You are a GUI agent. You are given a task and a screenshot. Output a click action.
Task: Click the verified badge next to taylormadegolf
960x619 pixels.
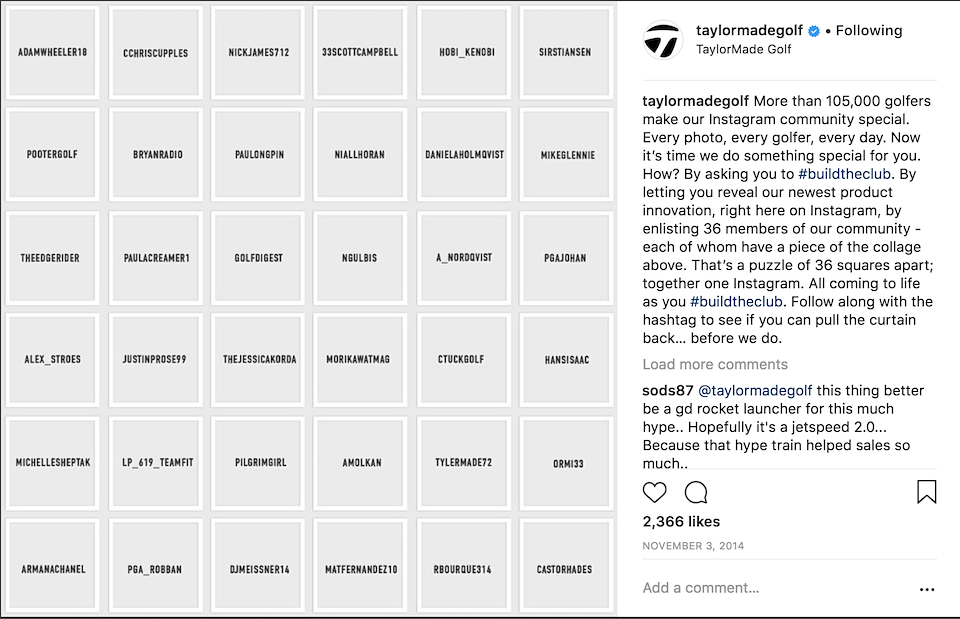[x=814, y=31]
